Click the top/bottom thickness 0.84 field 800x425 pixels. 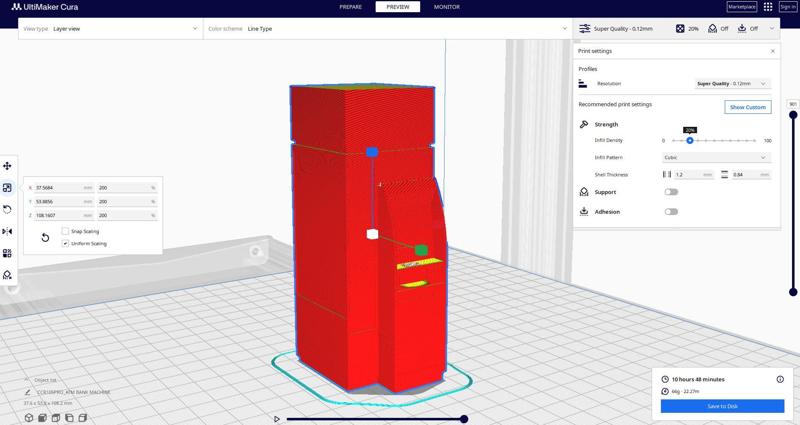(751, 174)
